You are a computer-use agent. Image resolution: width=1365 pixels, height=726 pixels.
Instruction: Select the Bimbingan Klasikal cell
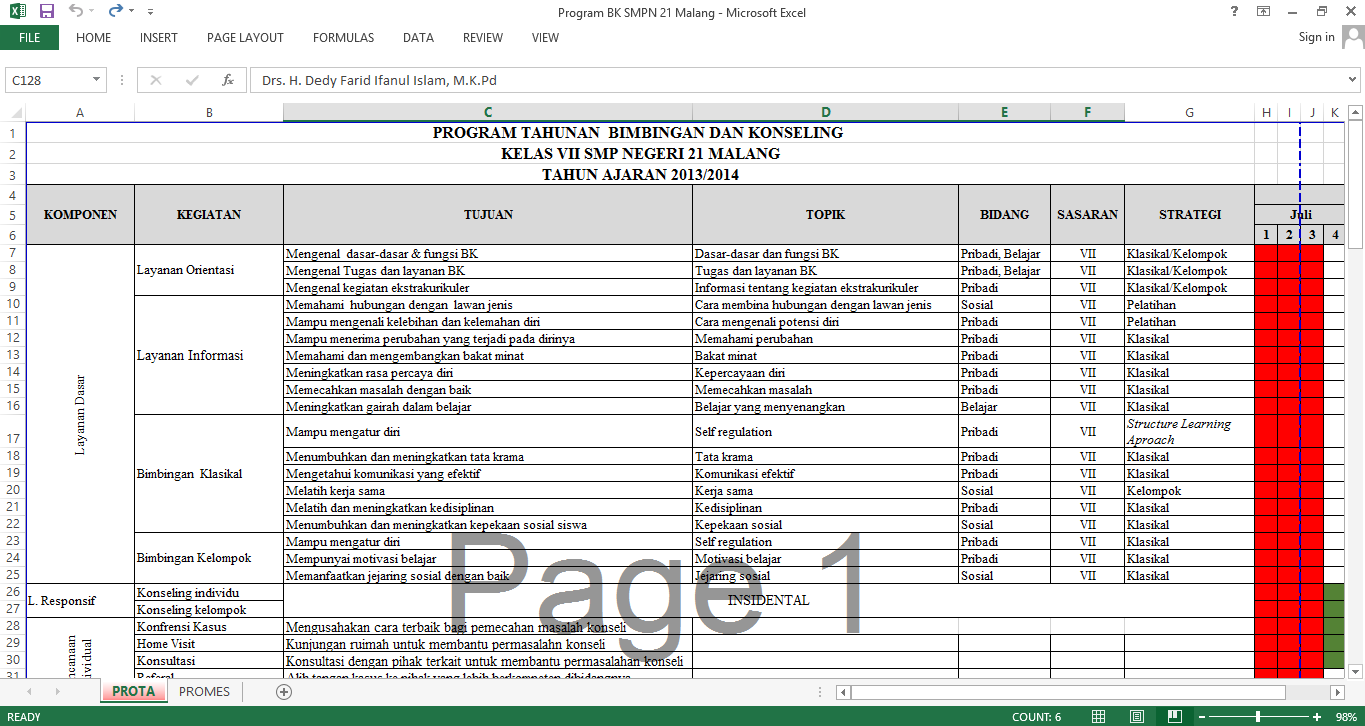tap(209, 474)
